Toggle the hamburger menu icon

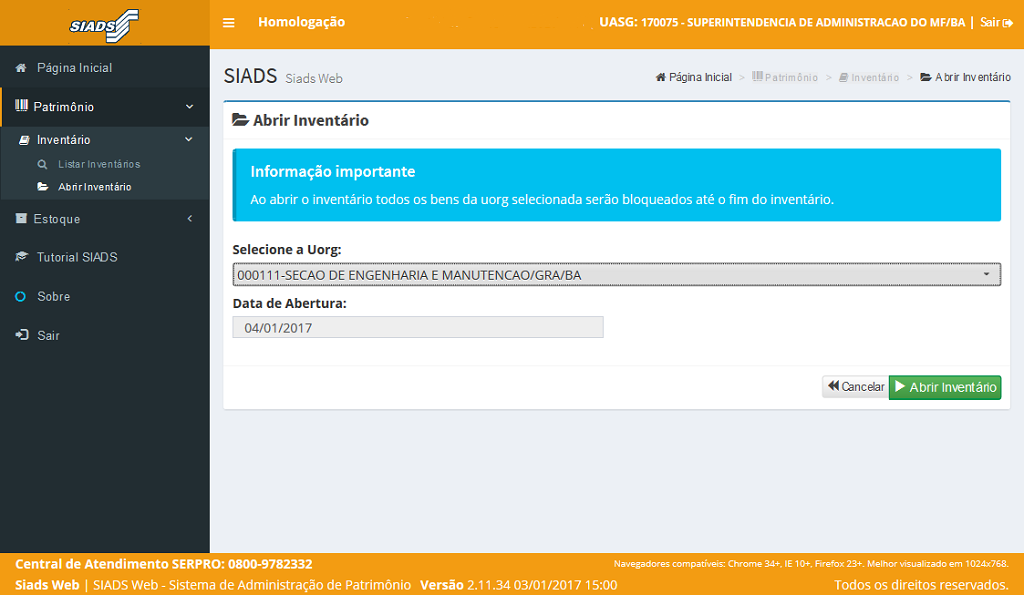229,23
